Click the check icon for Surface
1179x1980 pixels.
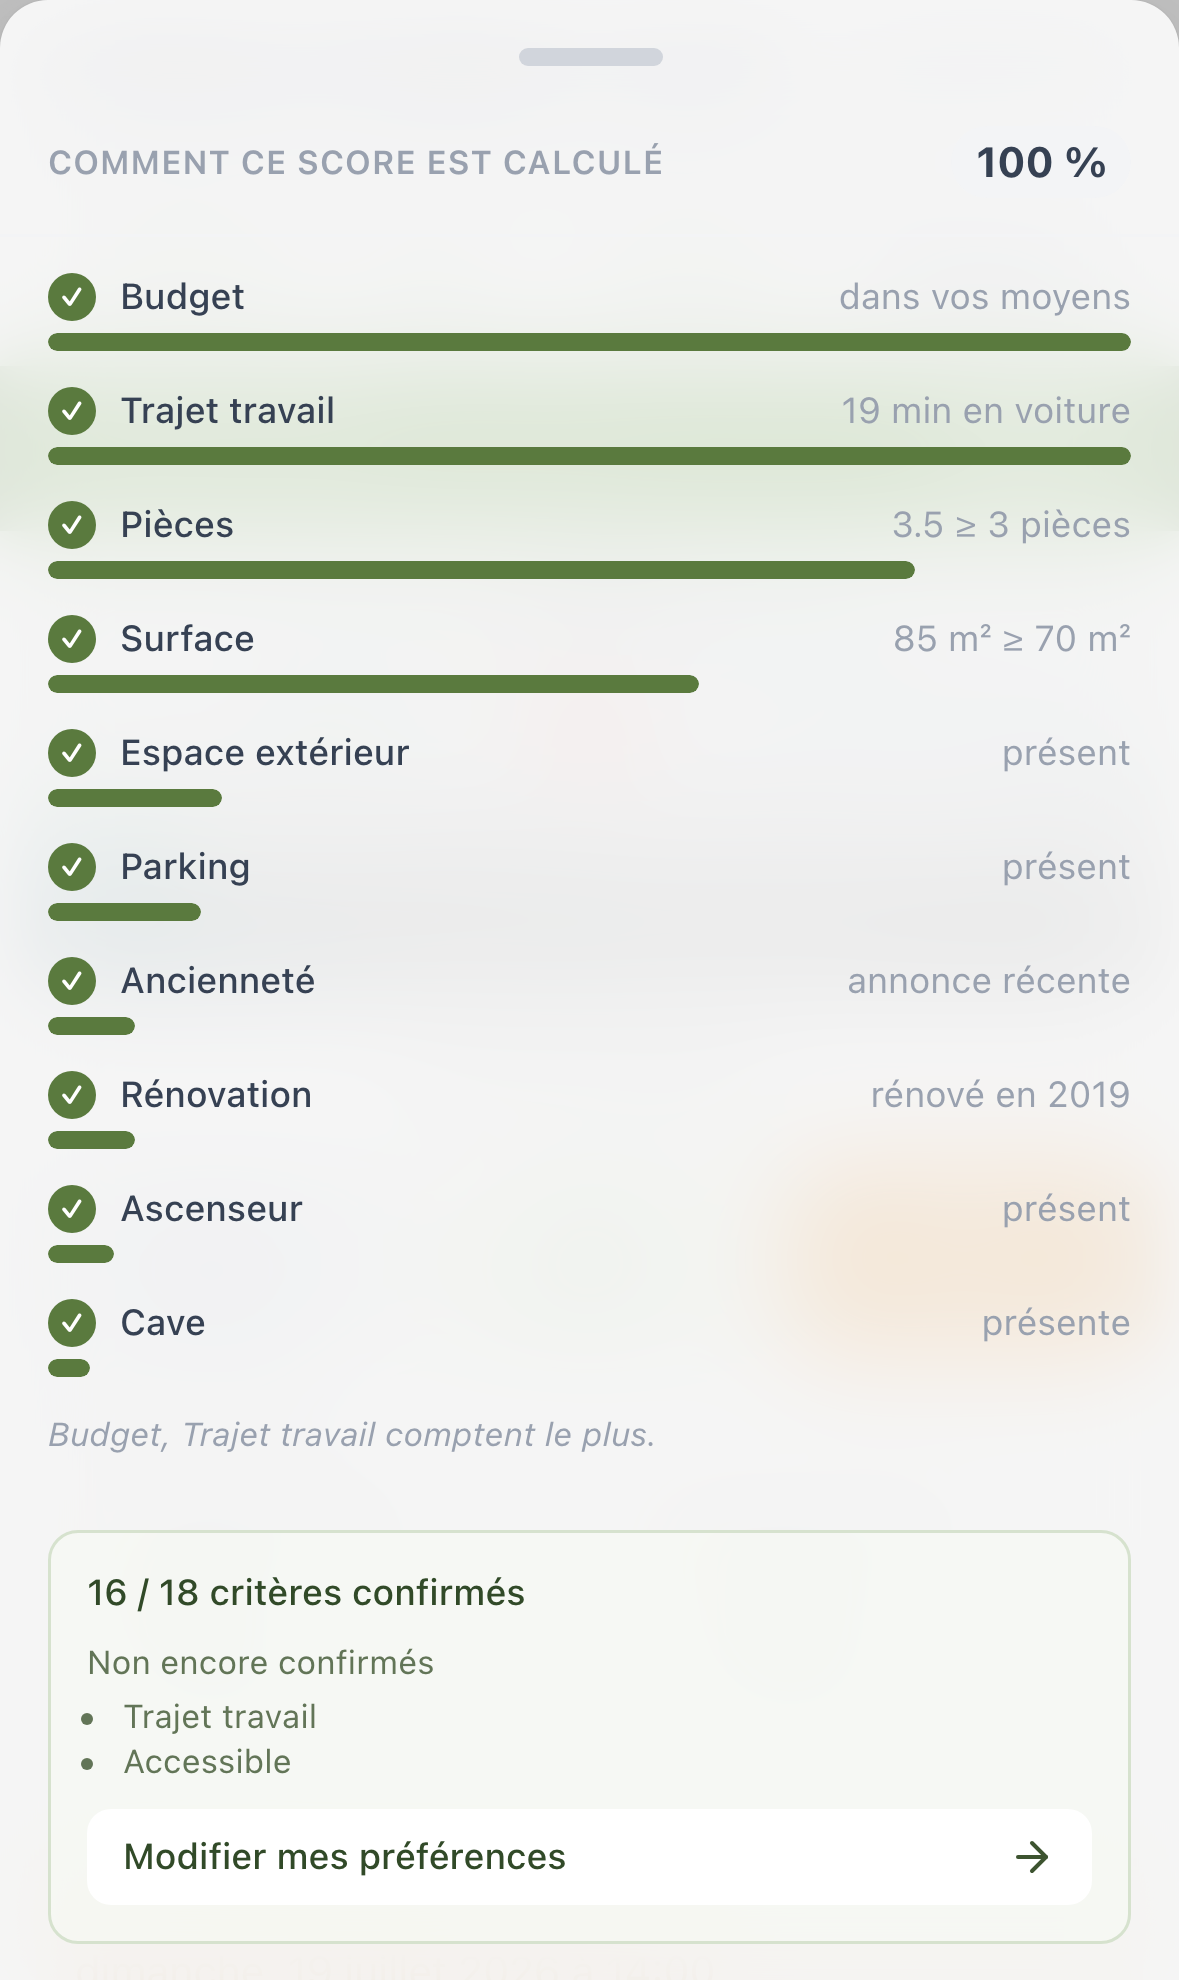tap(72, 639)
